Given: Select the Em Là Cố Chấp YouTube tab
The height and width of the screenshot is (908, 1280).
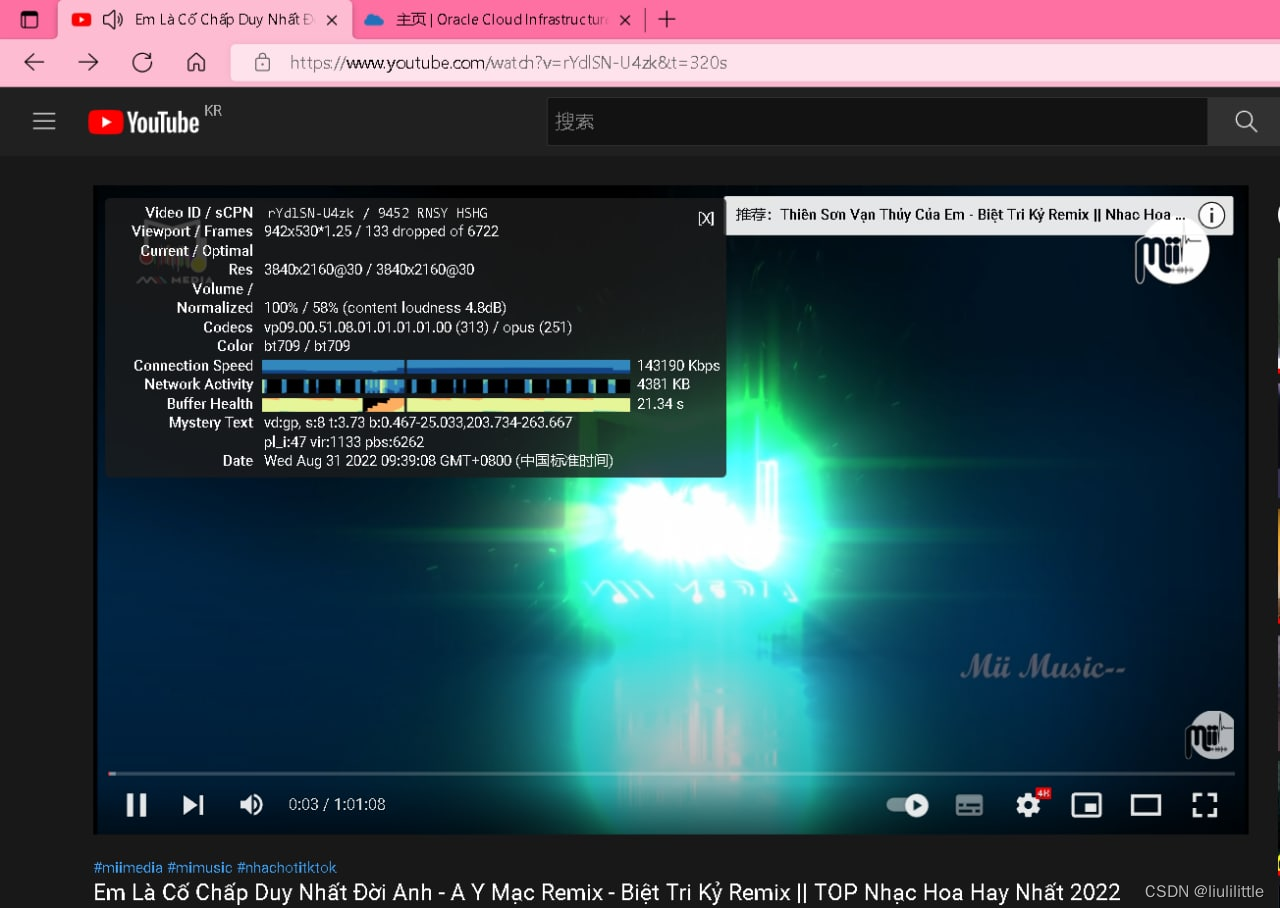Looking at the screenshot, I should (x=205, y=19).
